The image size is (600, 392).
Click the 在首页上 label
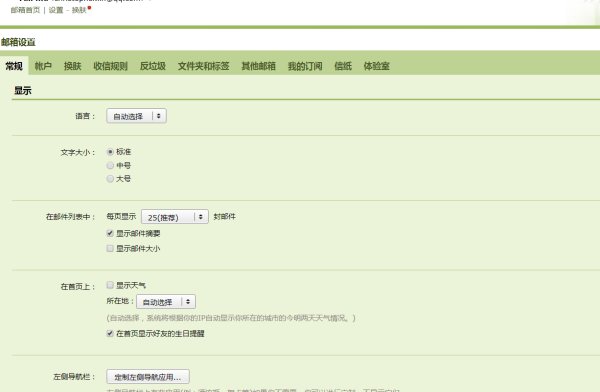(x=77, y=286)
